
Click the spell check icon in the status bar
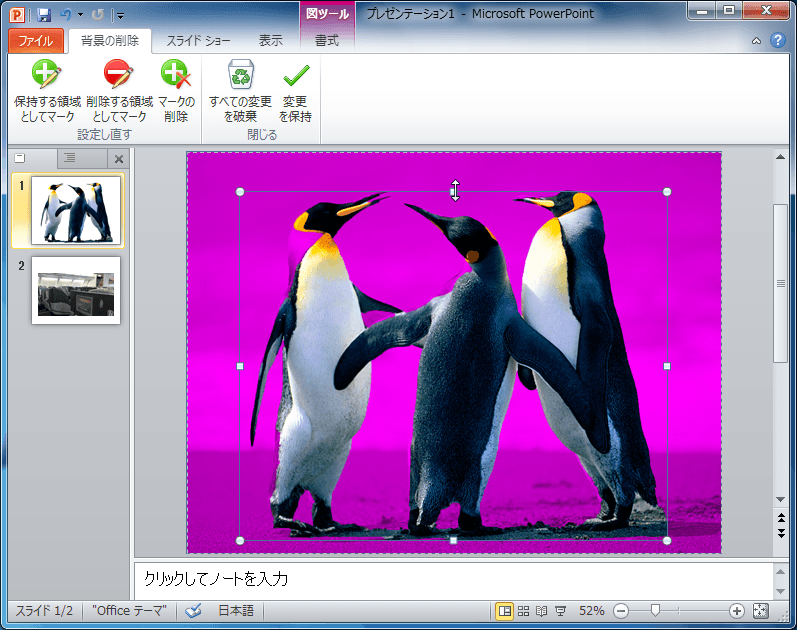(194, 611)
